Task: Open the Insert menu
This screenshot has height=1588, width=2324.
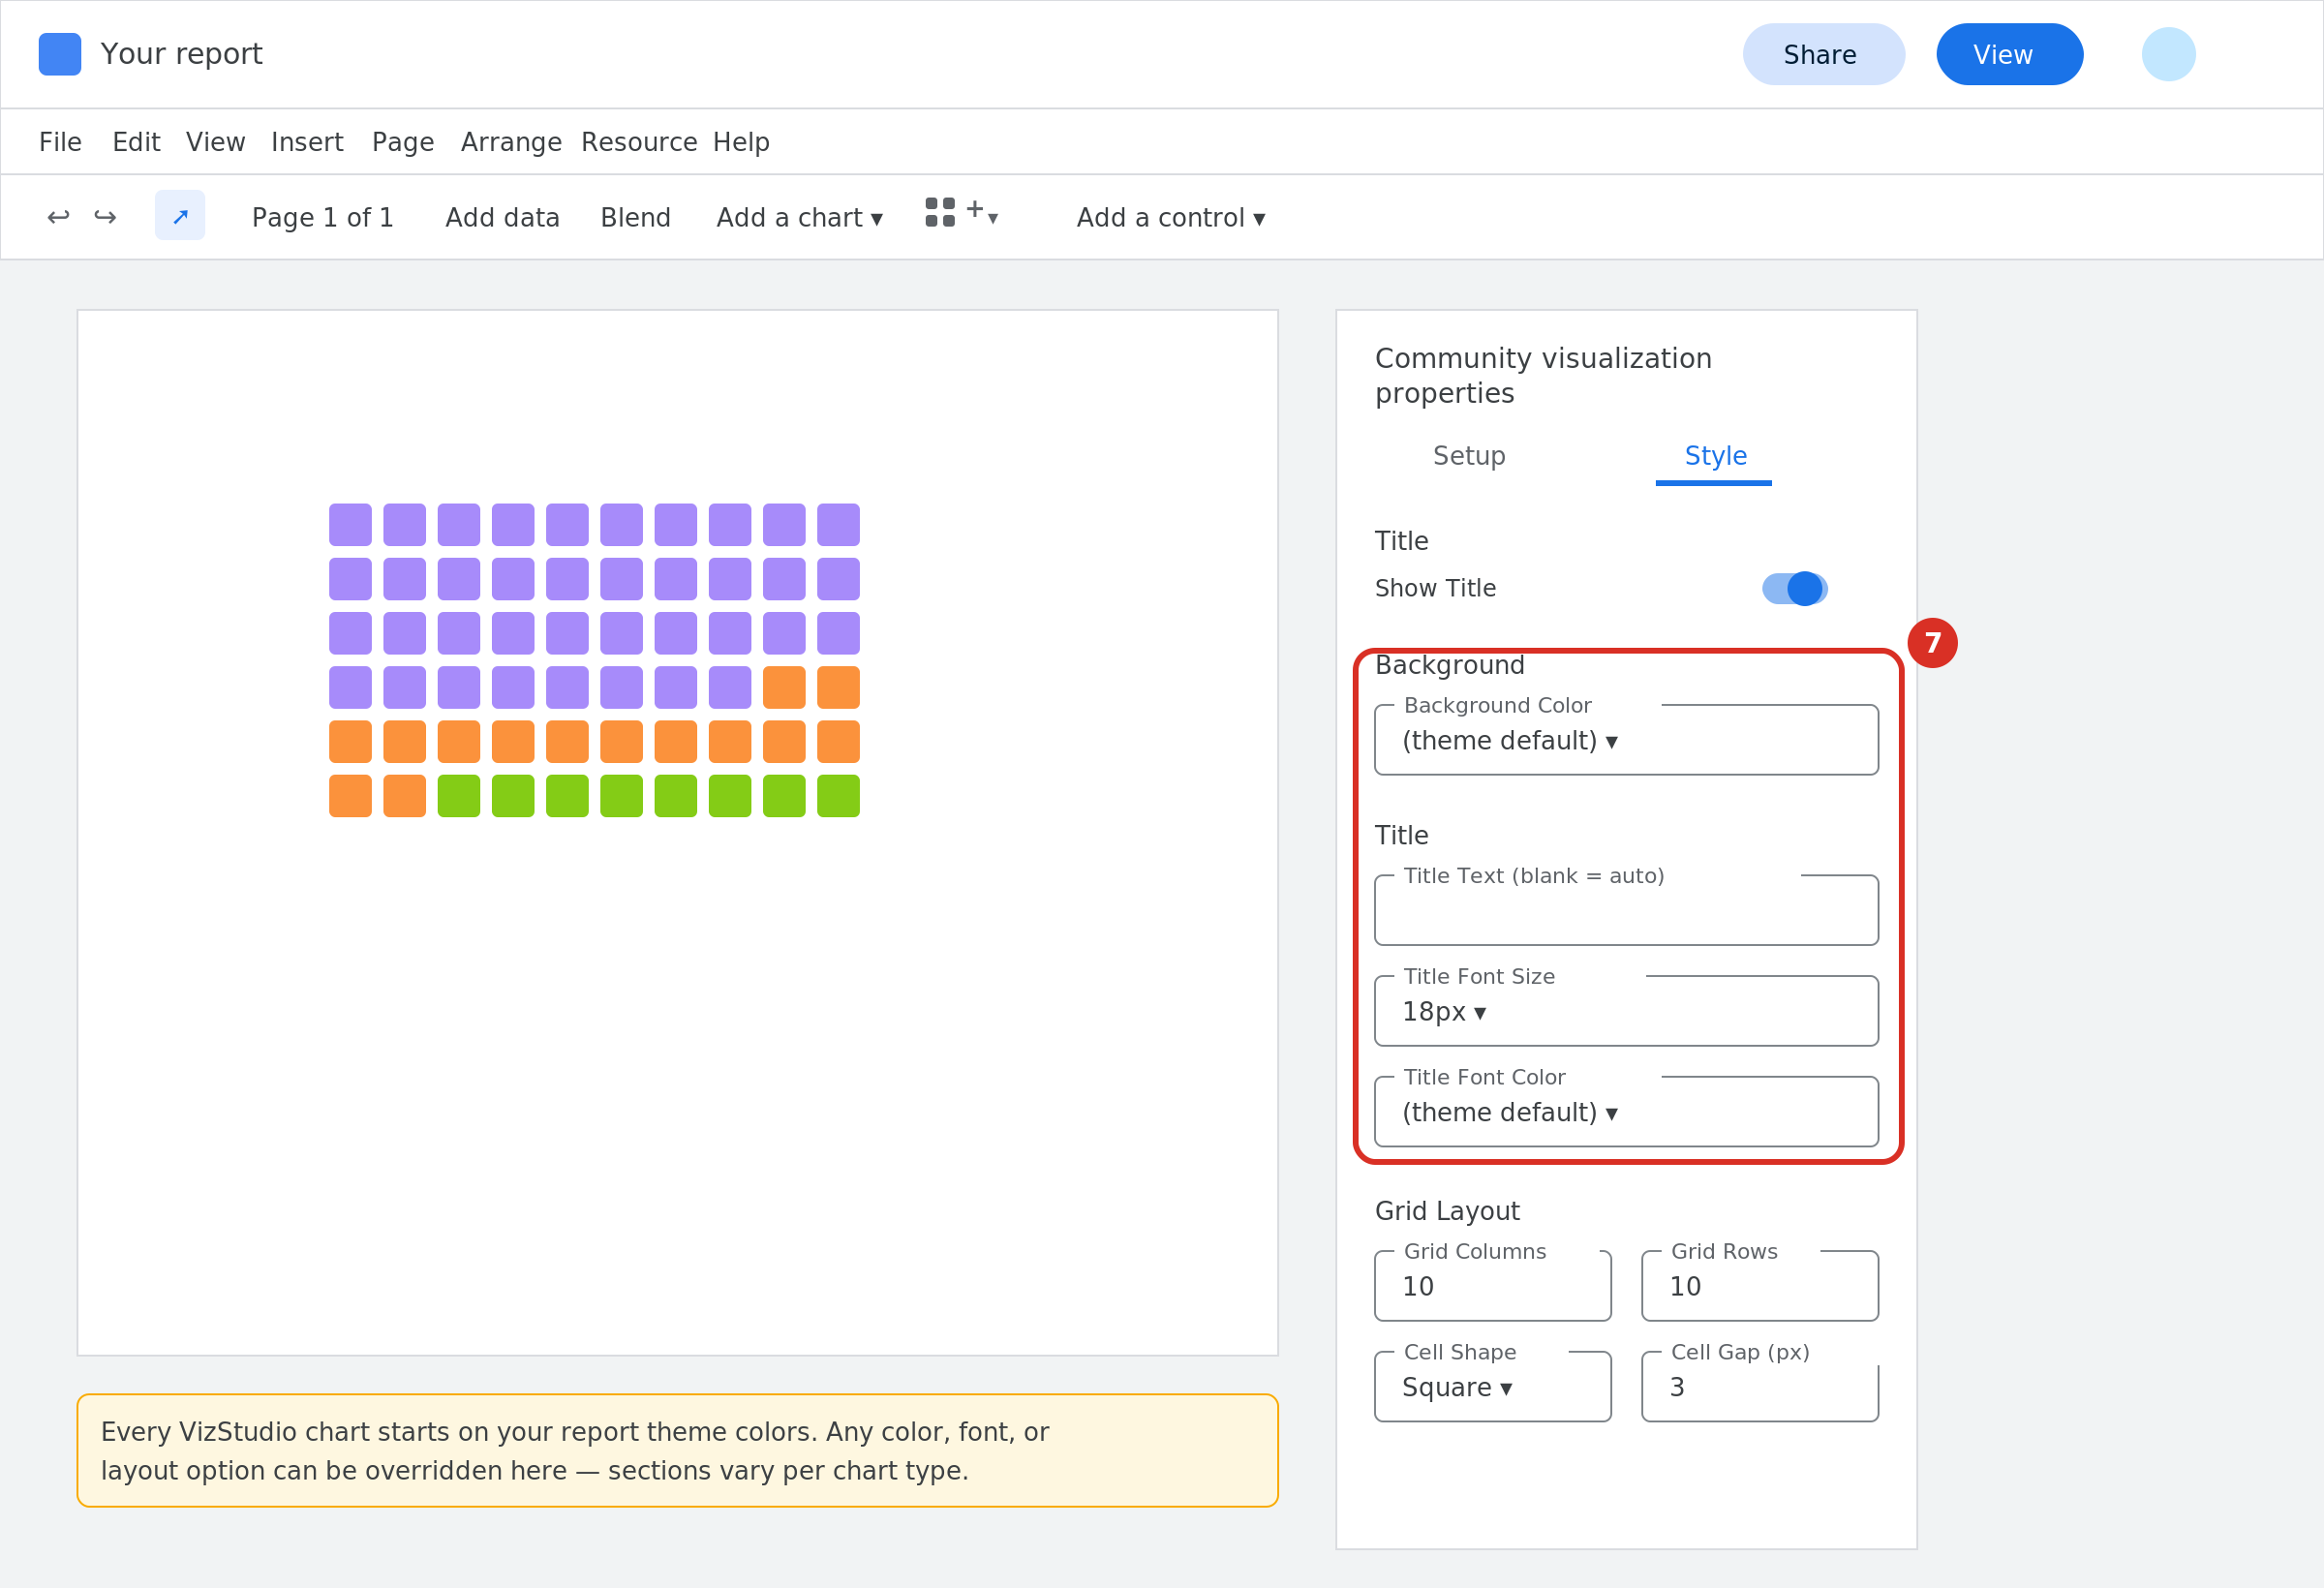Action: tap(307, 142)
